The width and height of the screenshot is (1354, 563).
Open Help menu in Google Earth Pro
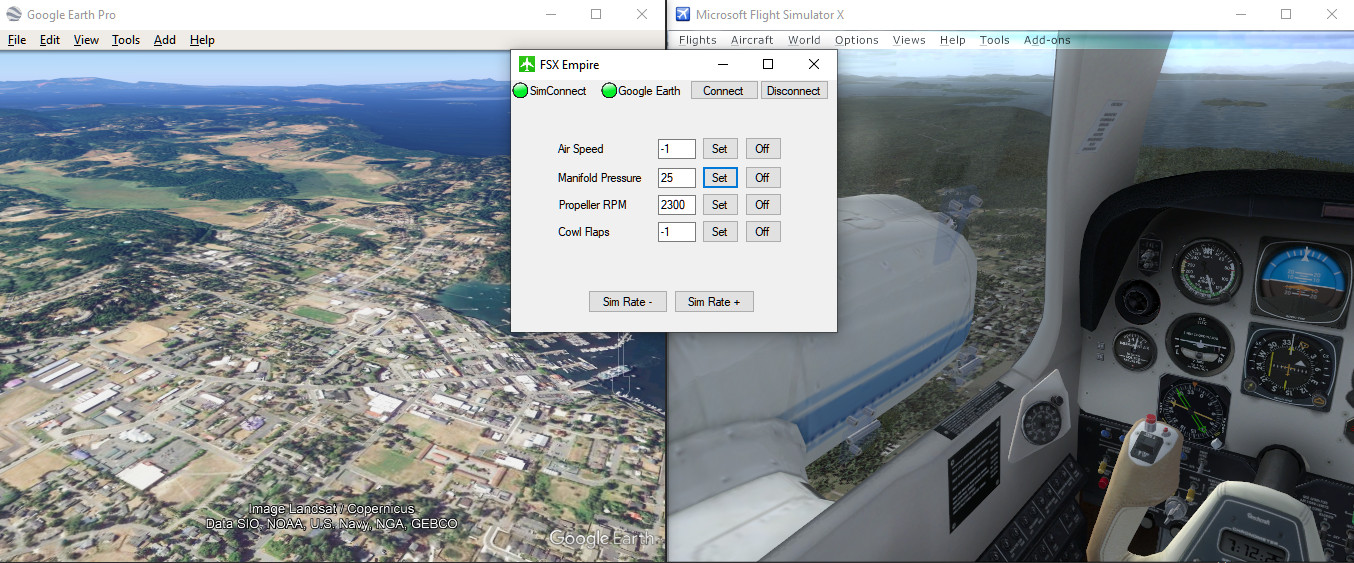[202, 40]
